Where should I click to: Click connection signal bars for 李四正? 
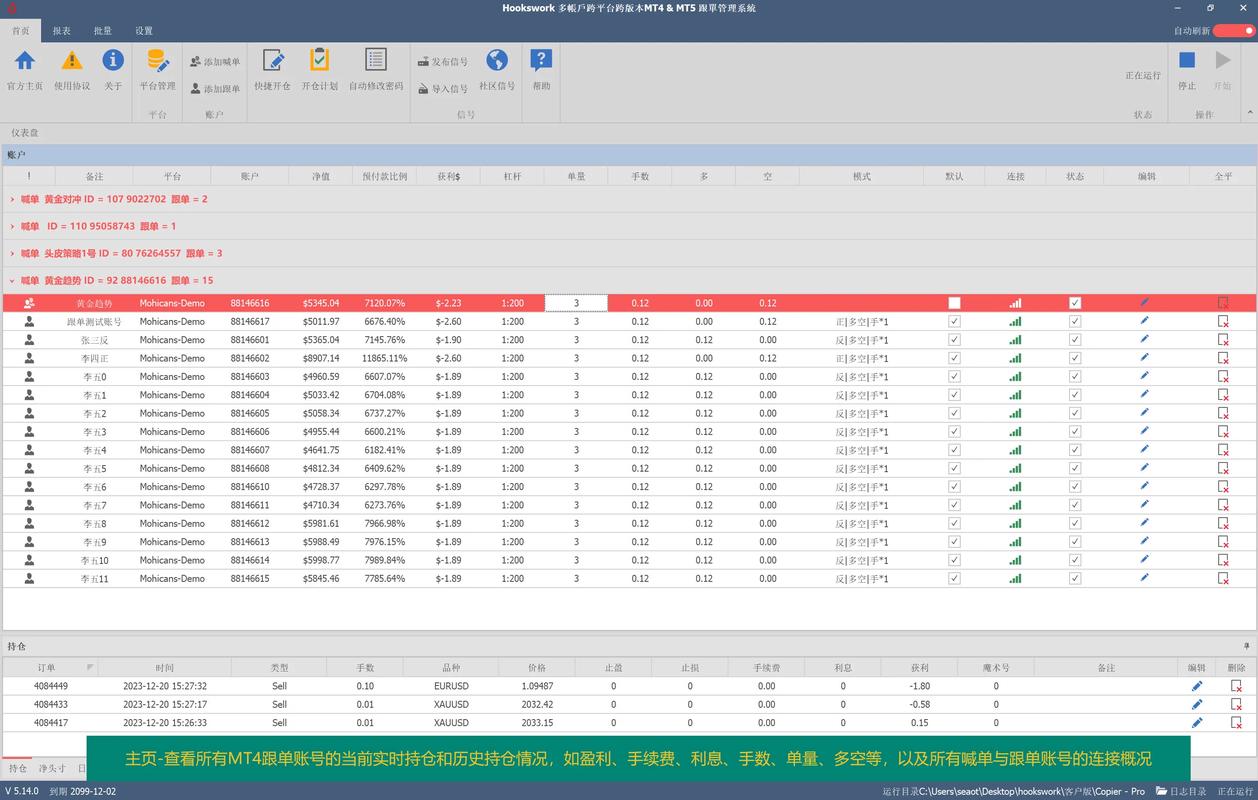(x=1015, y=358)
